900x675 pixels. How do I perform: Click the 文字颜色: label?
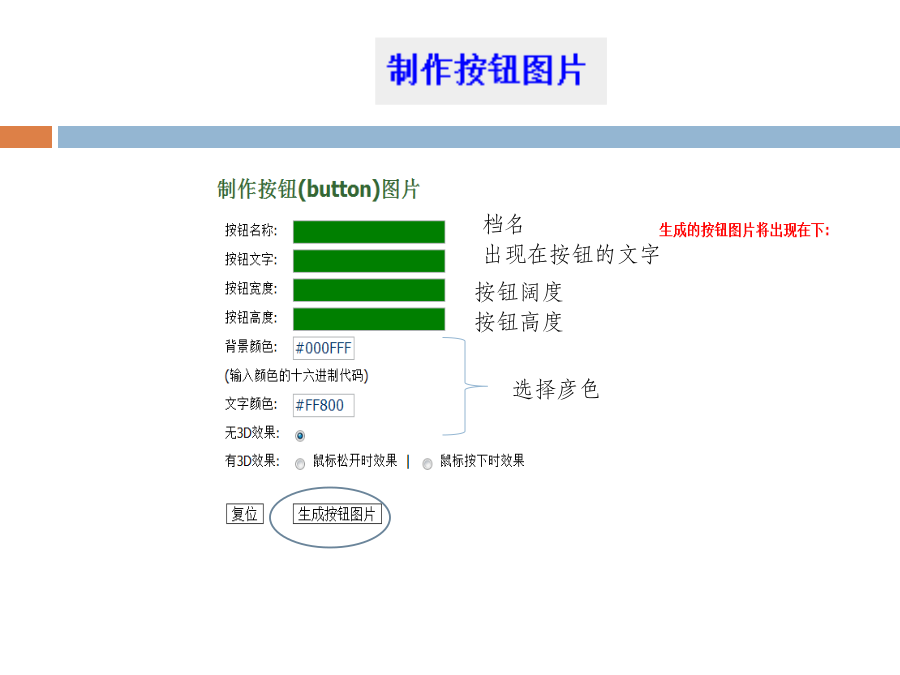pos(251,404)
